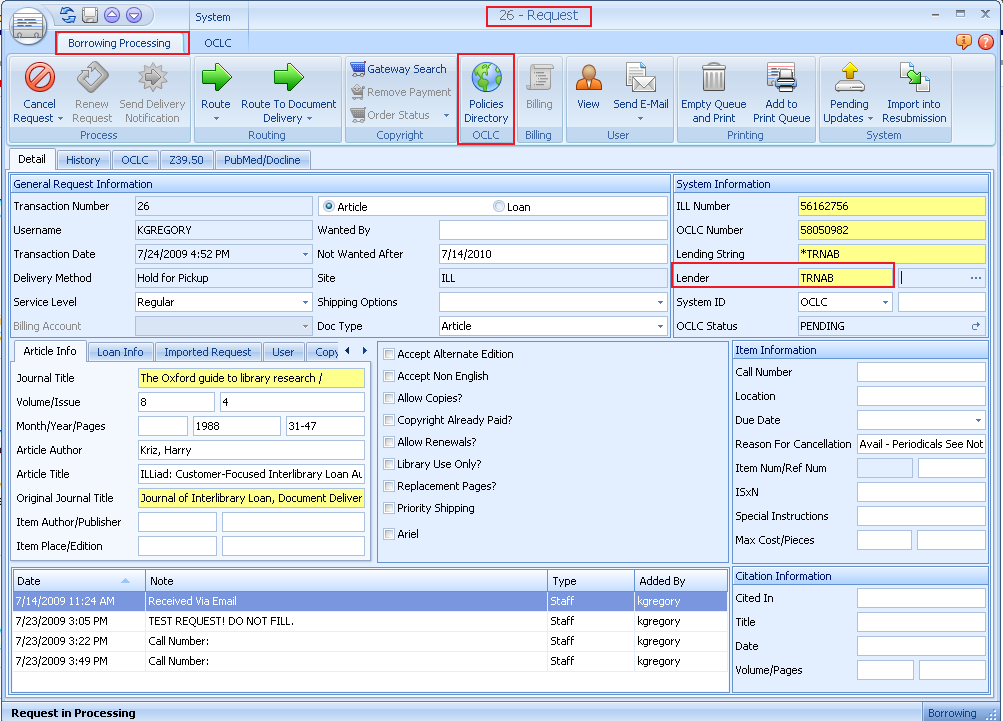Image resolution: width=1003 pixels, height=721 pixels.
Task: Check the Priority Shipping option
Action: (387, 508)
